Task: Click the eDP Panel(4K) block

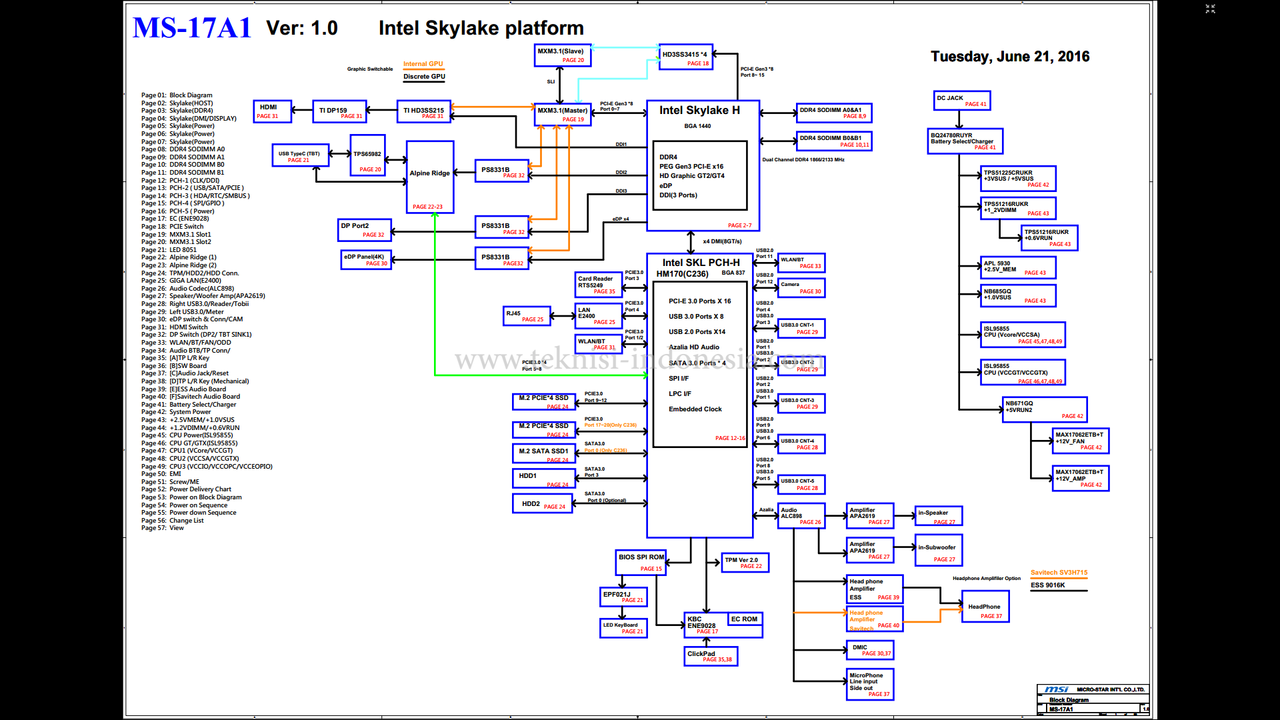Action: [366, 260]
